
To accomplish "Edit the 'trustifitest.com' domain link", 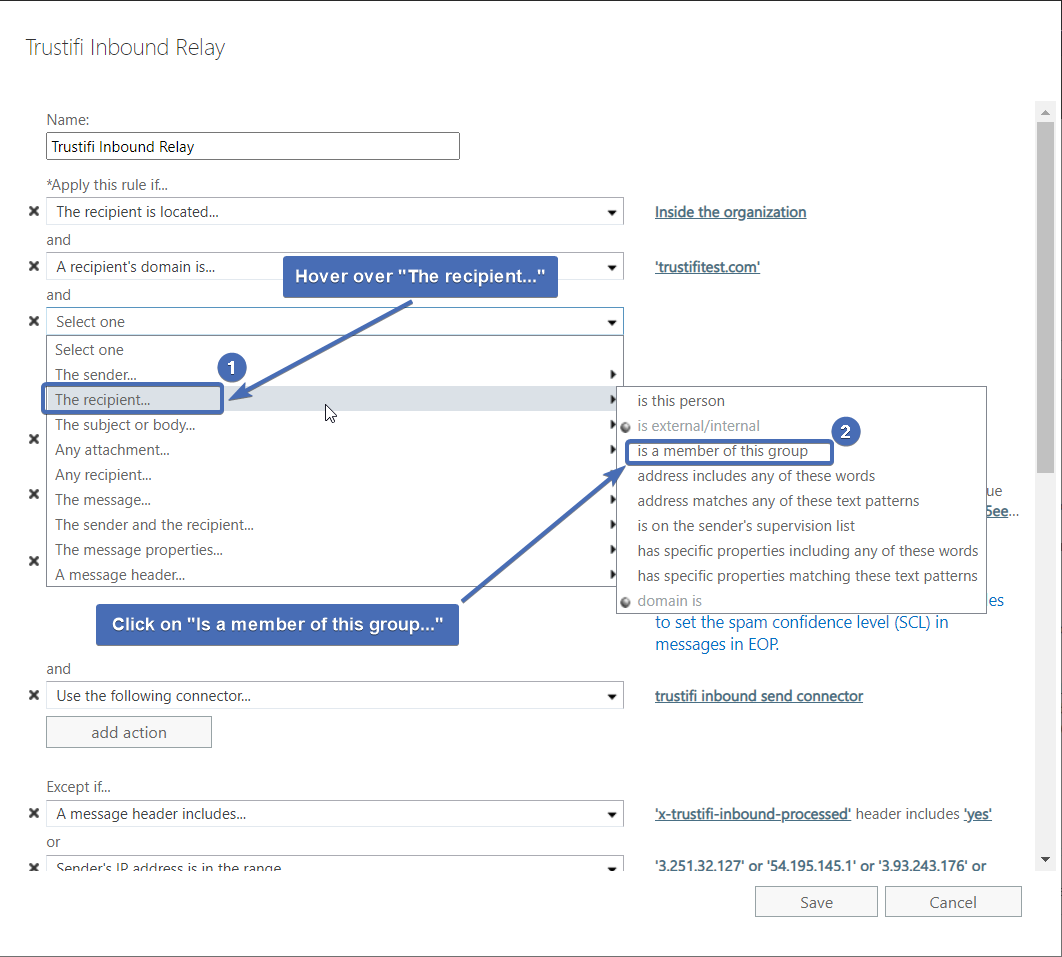I will pos(707,267).
